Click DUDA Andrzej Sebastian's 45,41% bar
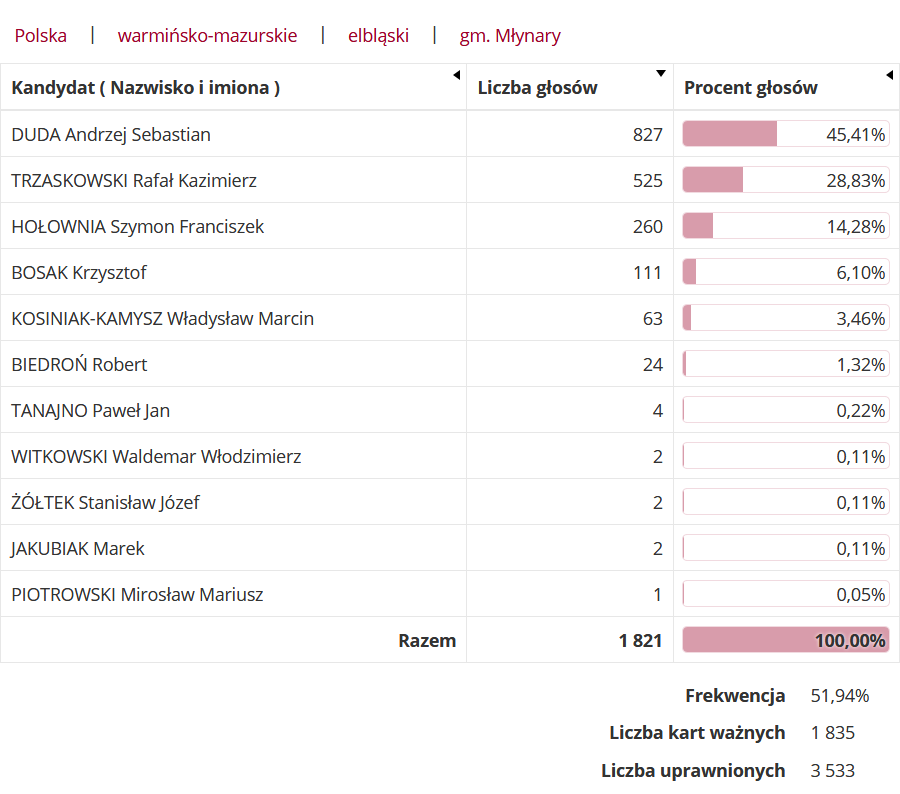The image size is (900, 794). click(785, 134)
